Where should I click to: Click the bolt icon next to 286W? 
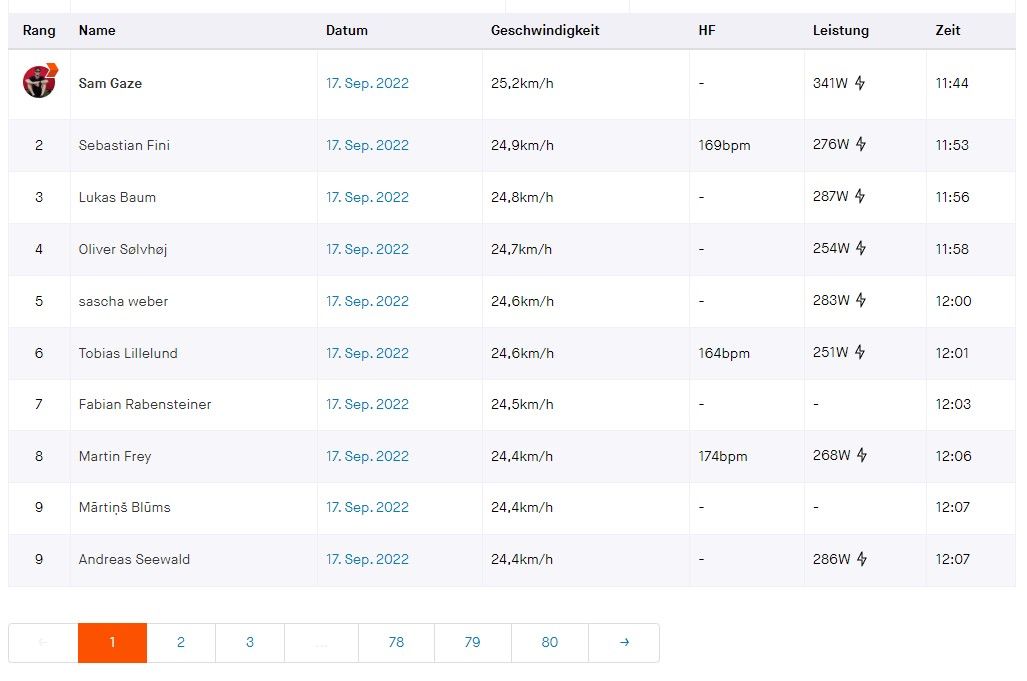point(860,559)
